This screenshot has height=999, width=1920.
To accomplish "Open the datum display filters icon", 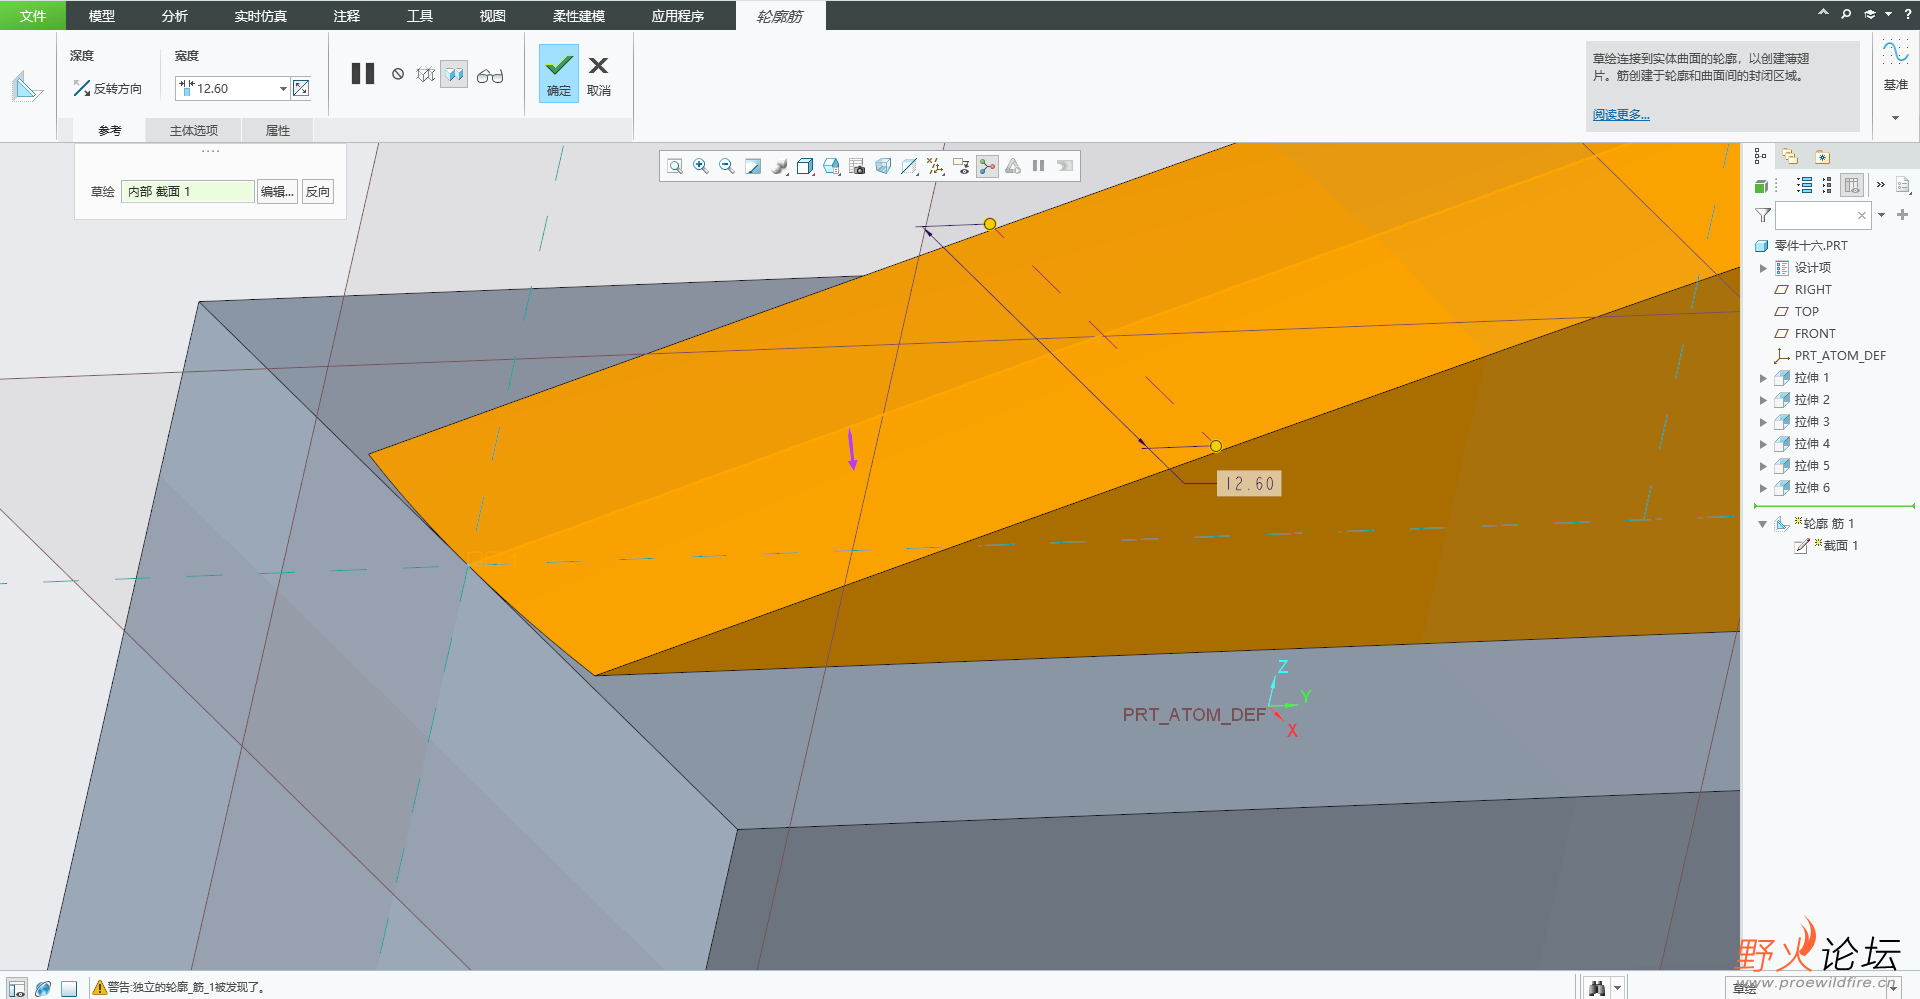I will point(935,166).
